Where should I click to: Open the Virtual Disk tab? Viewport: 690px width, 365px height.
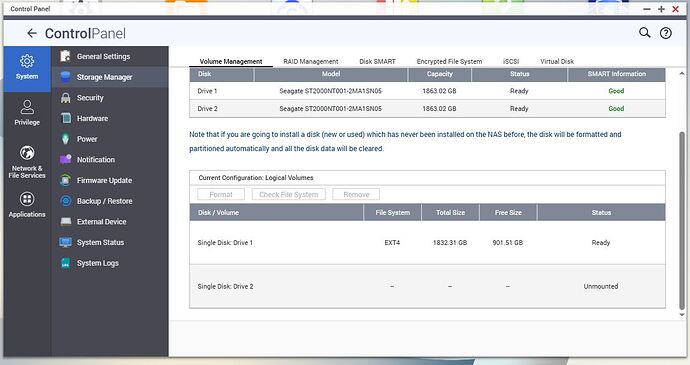tap(557, 61)
